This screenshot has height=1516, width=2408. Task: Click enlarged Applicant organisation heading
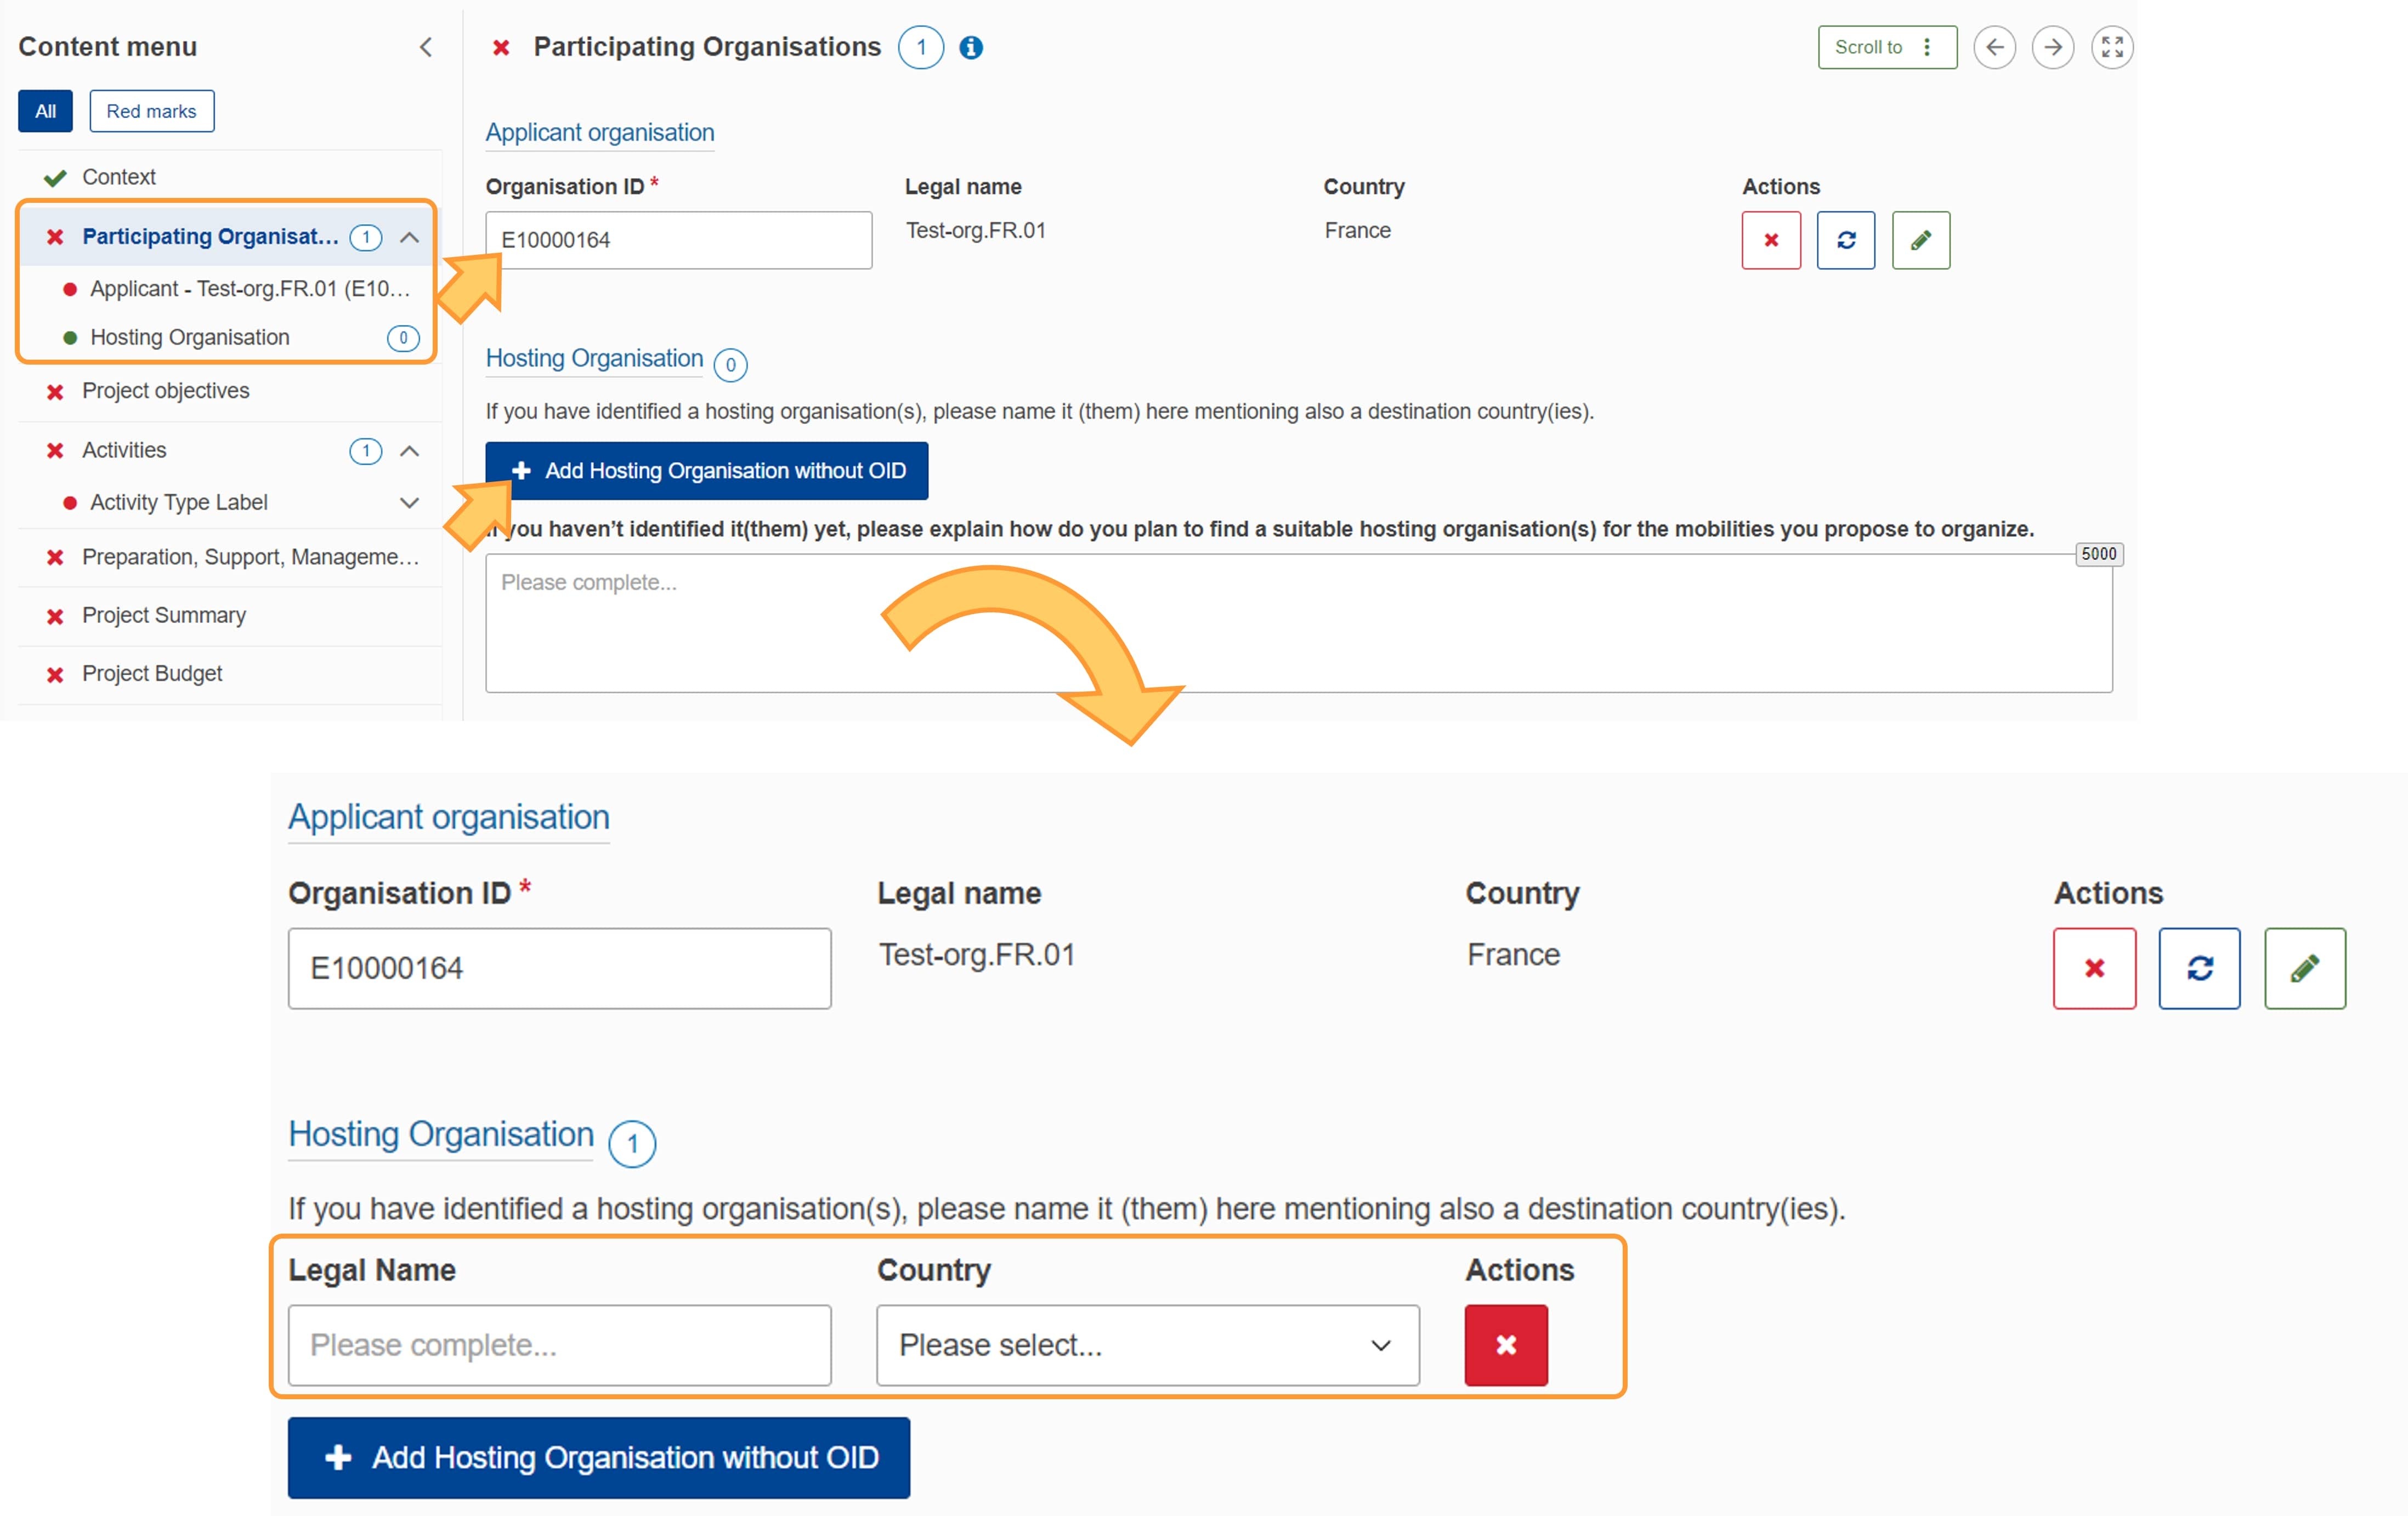coord(448,818)
